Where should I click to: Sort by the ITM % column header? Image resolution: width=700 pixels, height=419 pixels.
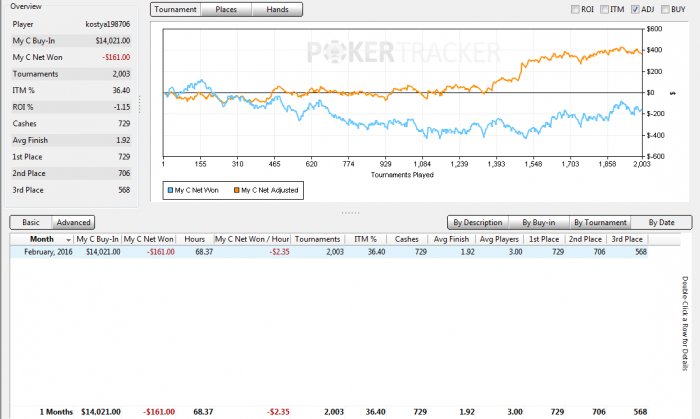366,239
